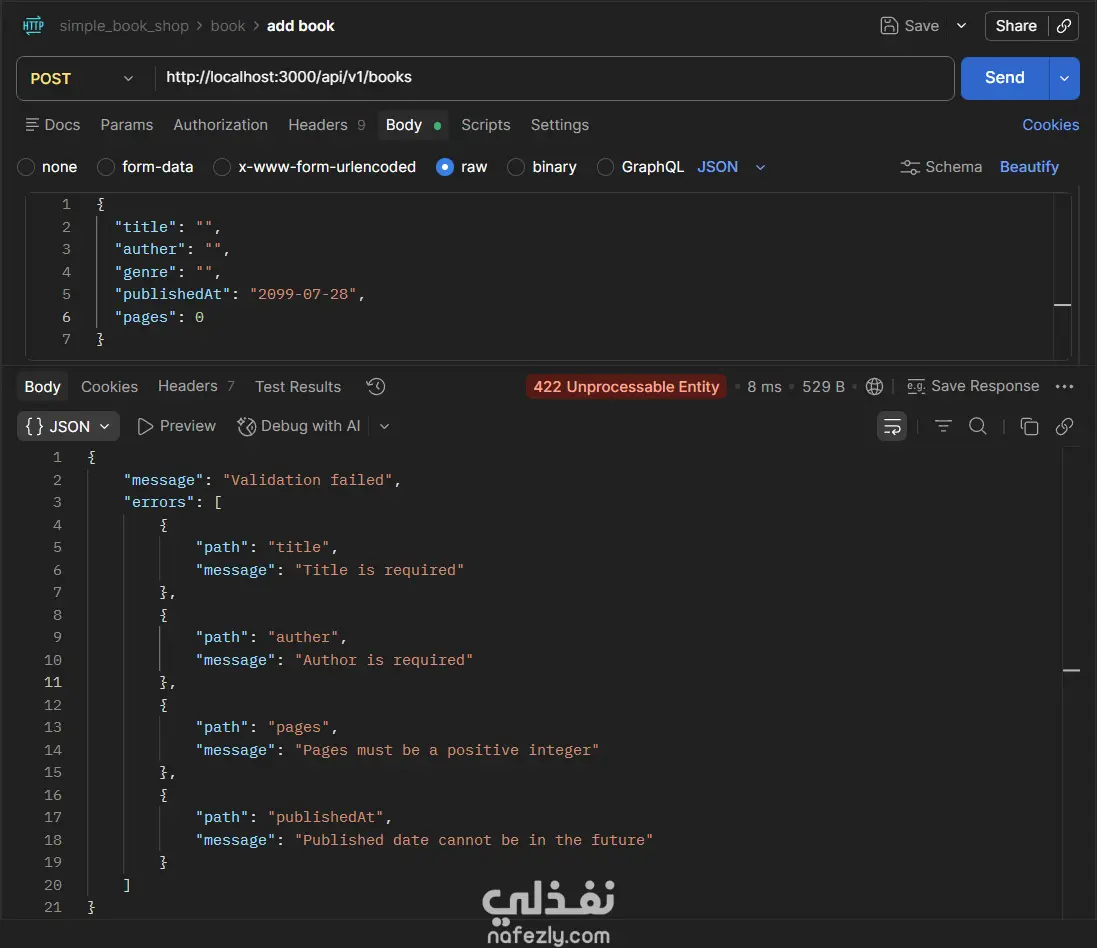The width and height of the screenshot is (1097, 948).
Task: Copy request link via chain icon
Action: (1063, 26)
